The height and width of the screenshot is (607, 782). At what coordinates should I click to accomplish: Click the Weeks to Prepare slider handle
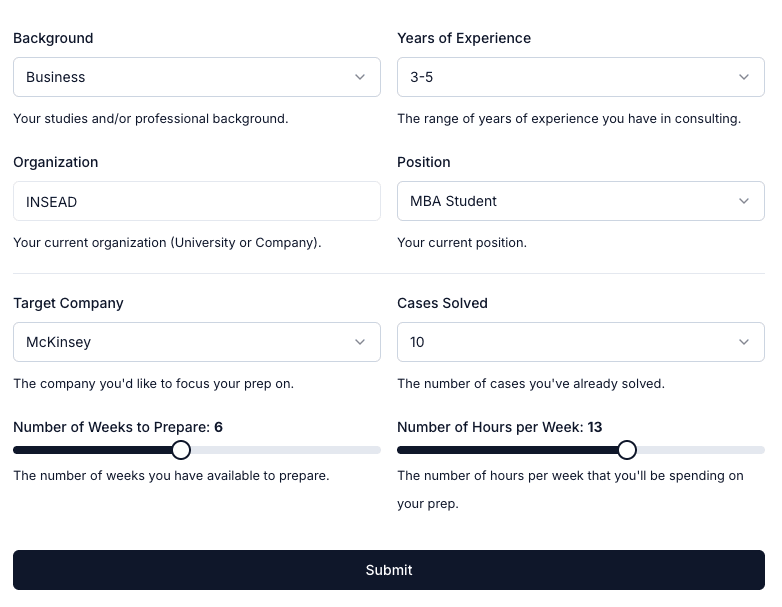pos(181,450)
